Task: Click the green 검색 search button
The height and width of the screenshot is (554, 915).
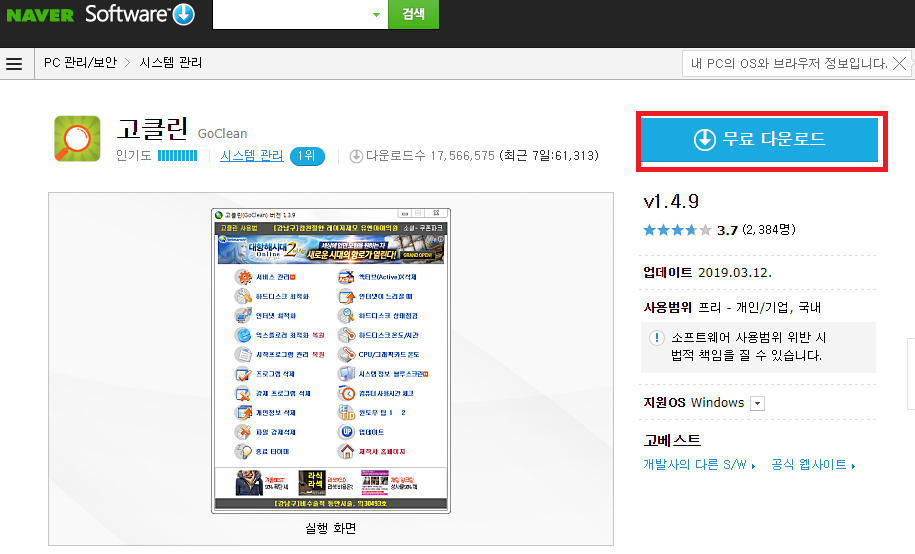Action: tap(414, 14)
